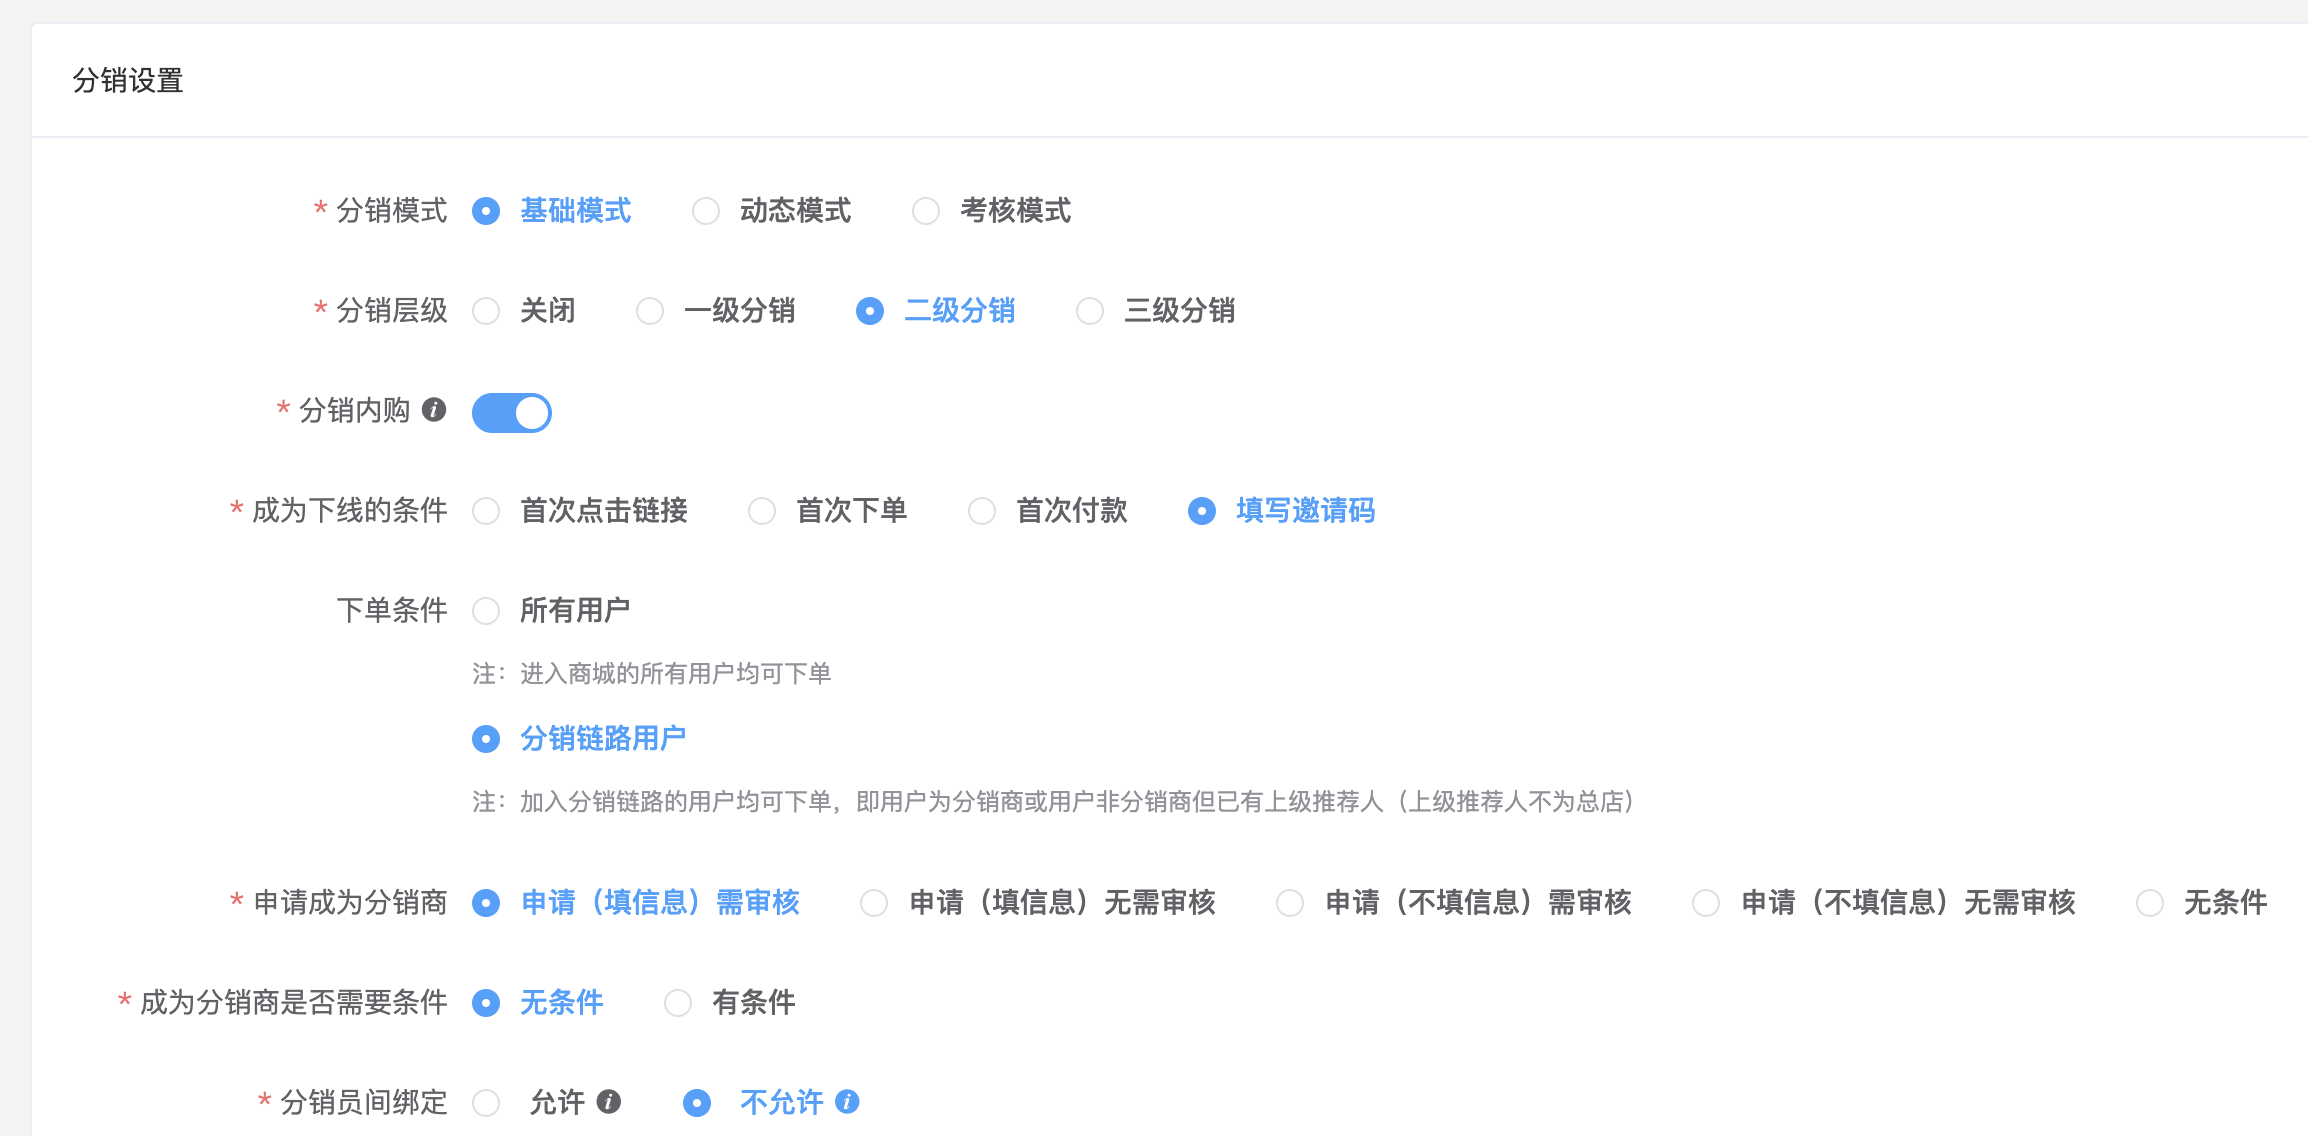Choose 申请（不填信息）需审核 option
2308x1136 pixels.
click(1290, 903)
